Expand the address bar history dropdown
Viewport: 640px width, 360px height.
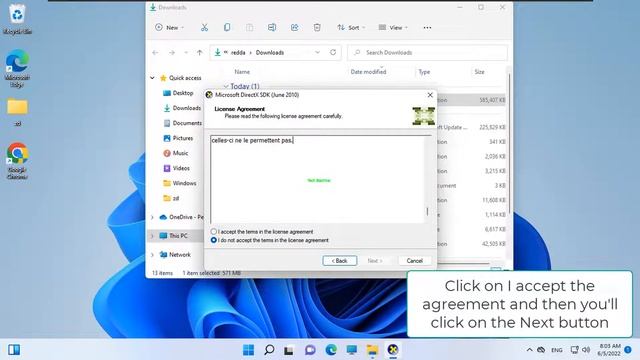[x=318, y=52]
